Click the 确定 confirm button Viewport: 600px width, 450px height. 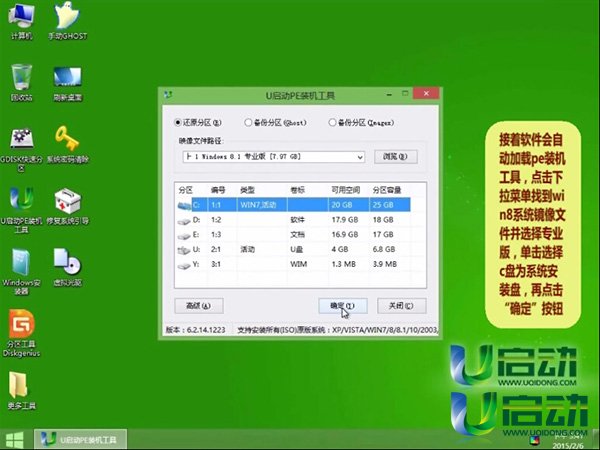coord(343,306)
